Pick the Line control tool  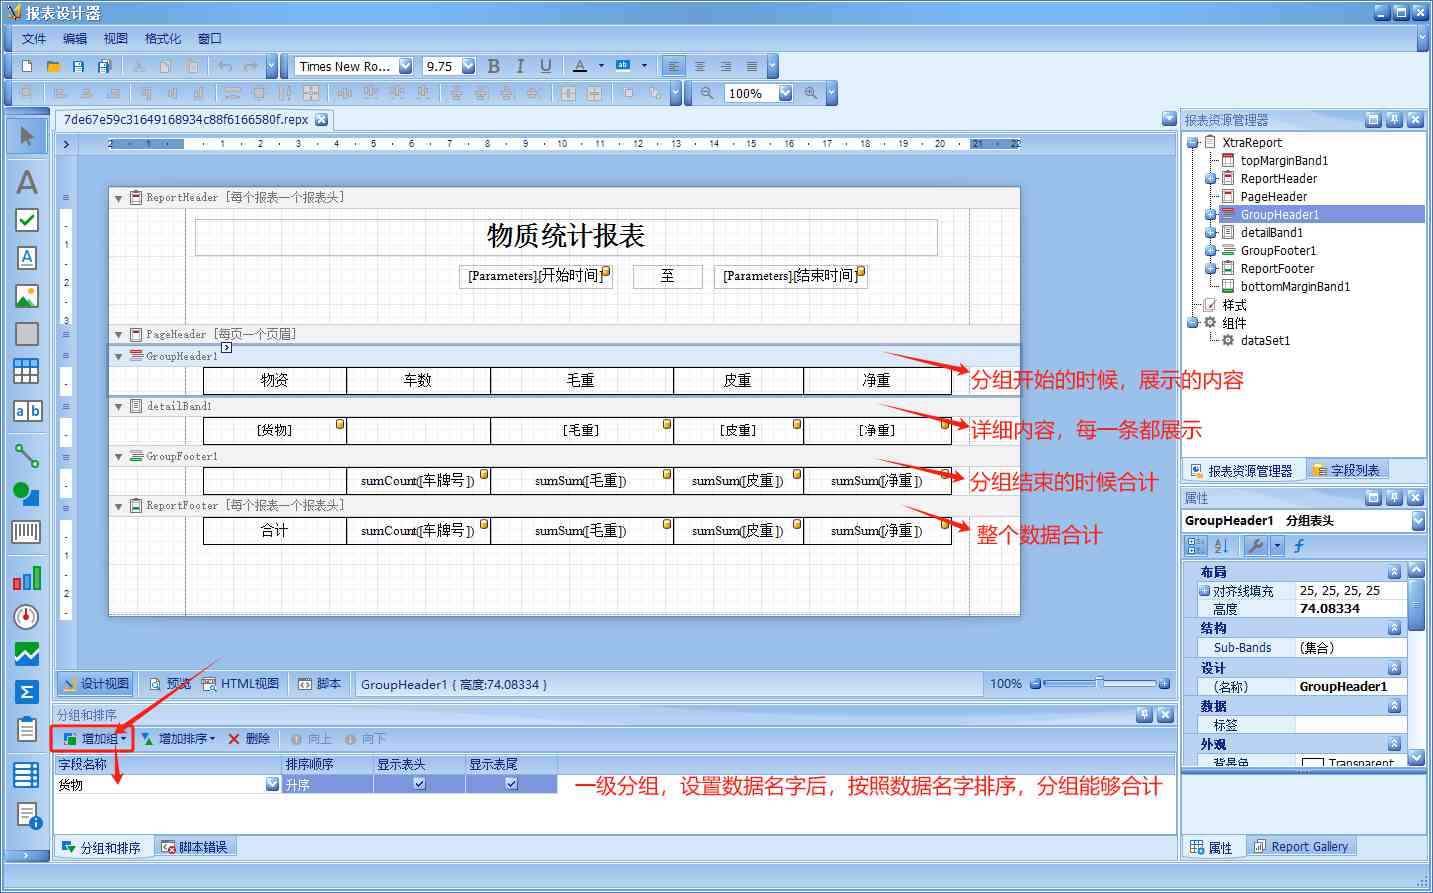coord(27,456)
